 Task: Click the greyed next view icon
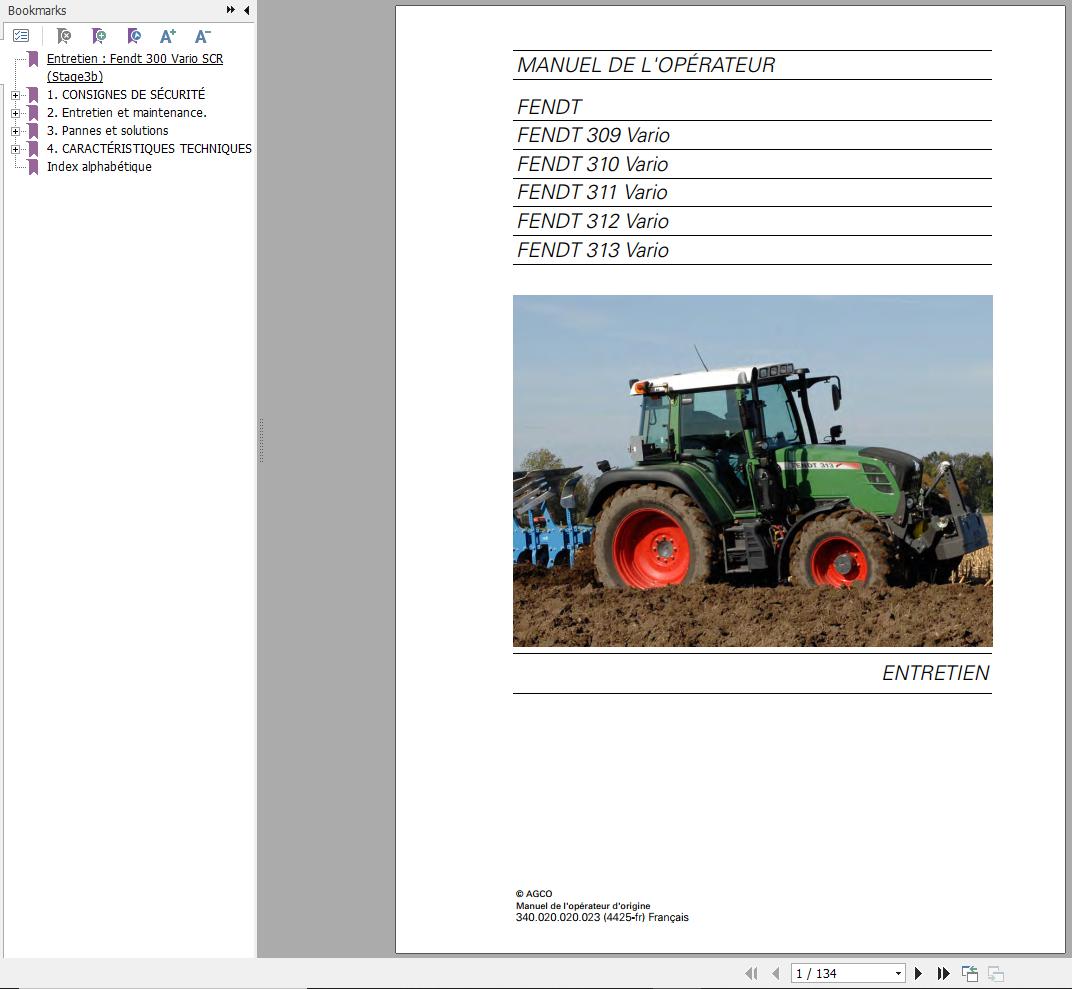tap(995, 973)
